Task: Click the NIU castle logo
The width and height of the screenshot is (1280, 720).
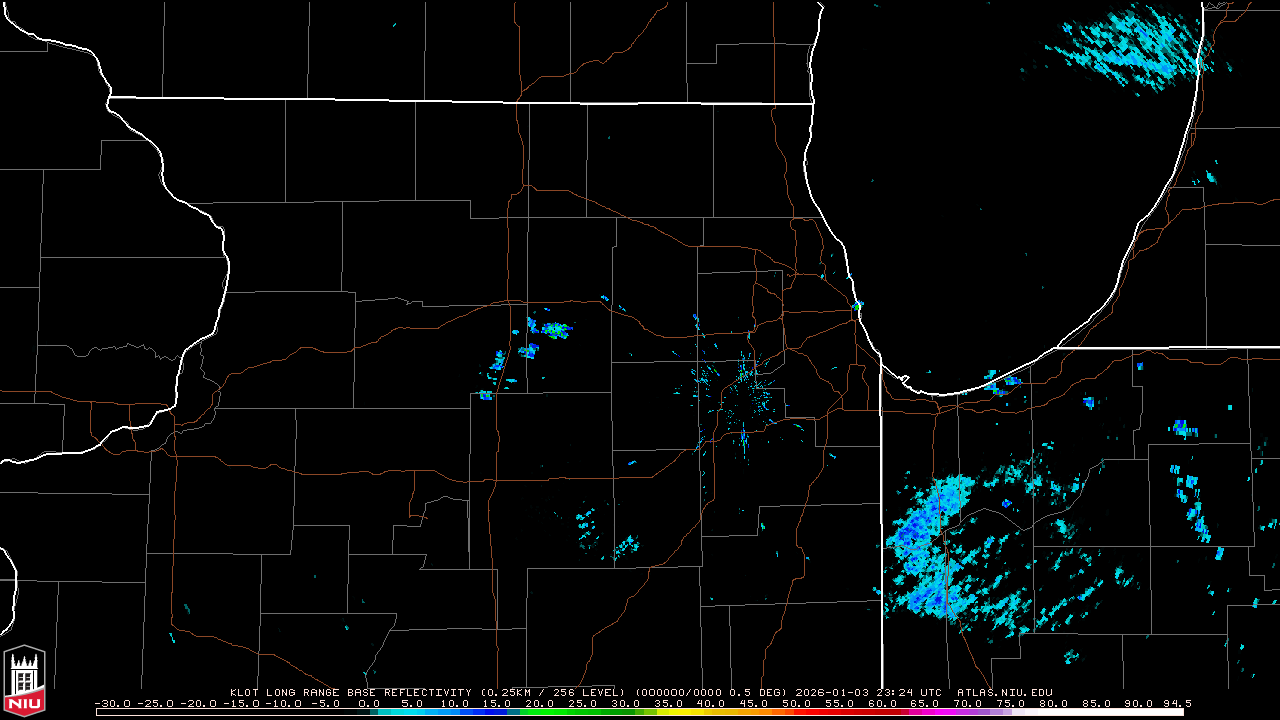Action: tap(25, 682)
